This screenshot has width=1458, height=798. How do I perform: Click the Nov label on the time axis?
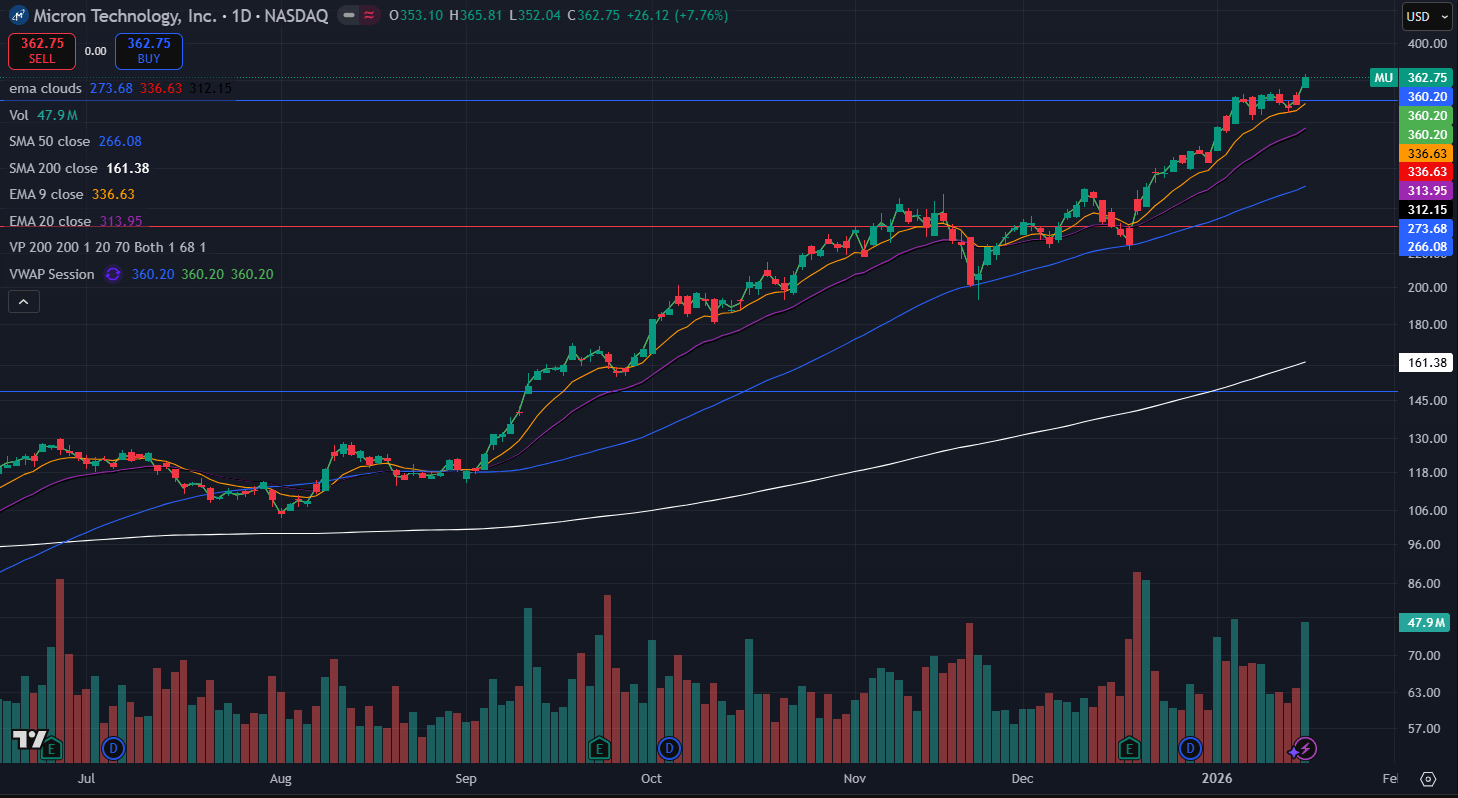[855, 778]
